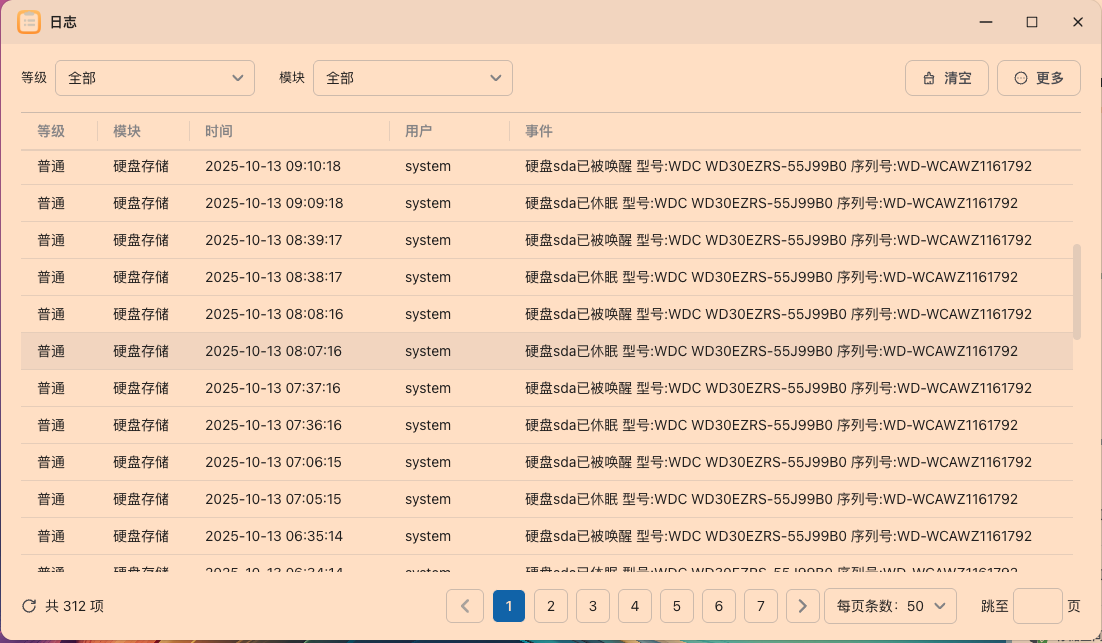The height and width of the screenshot is (643, 1102).
Task: Click the 等级 column header
Action: 51,131
